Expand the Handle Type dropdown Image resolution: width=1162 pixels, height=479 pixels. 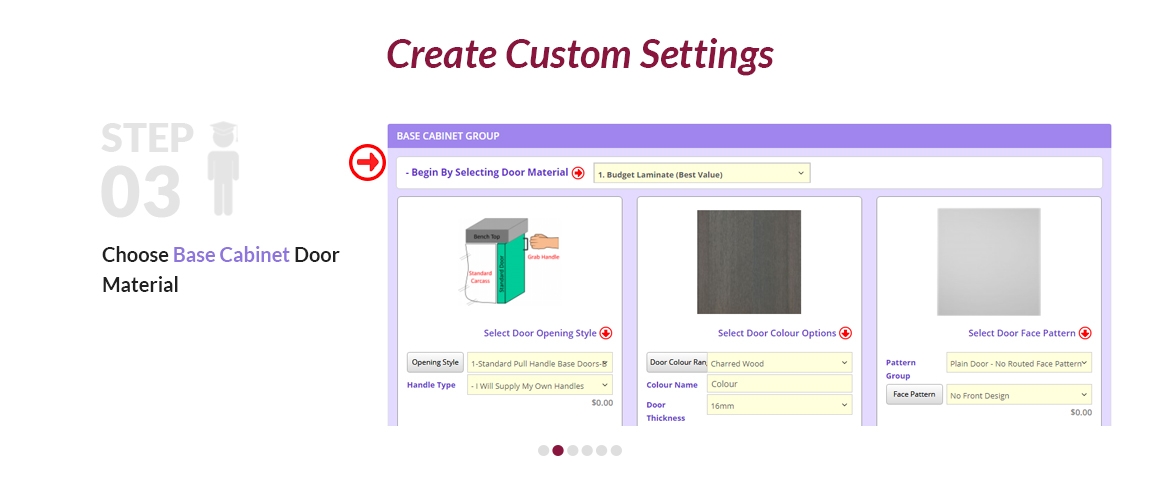point(539,385)
